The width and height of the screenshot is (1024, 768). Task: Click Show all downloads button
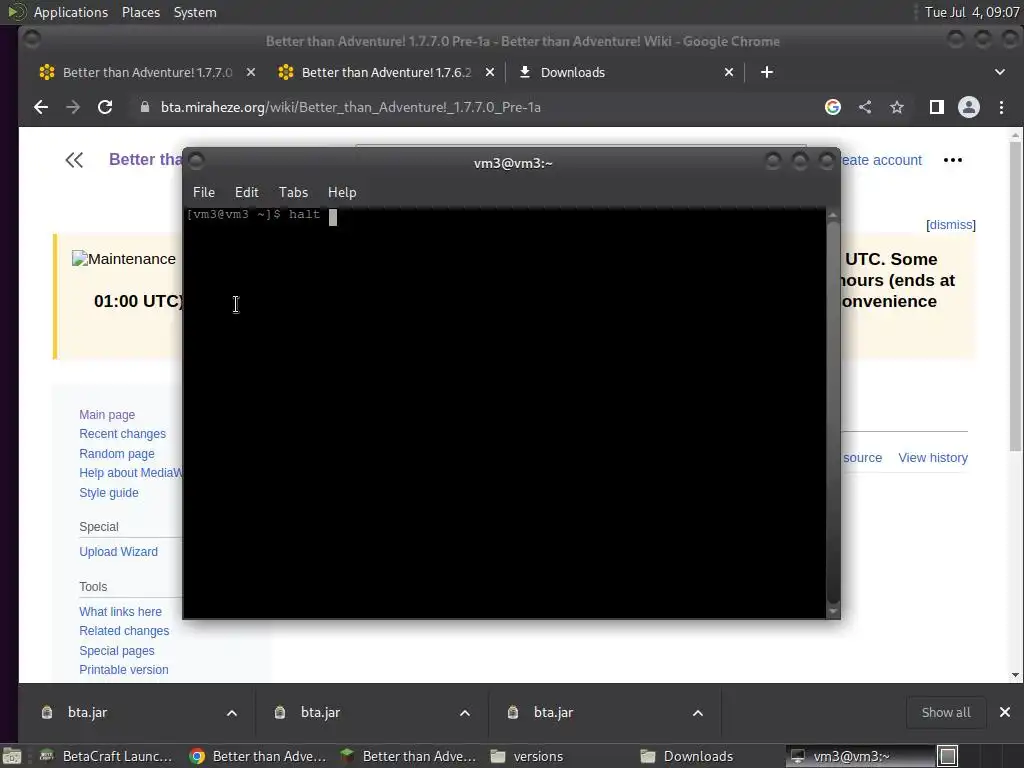coord(946,712)
